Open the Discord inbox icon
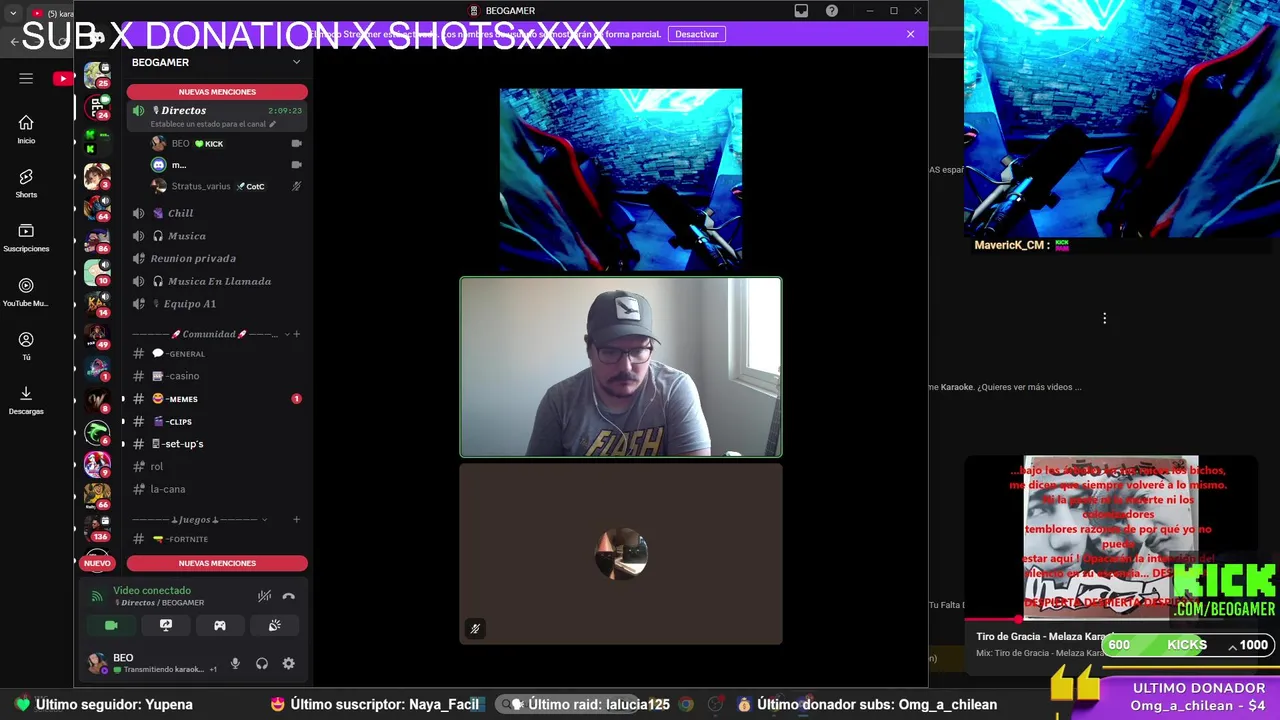The height and width of the screenshot is (720, 1280). click(x=801, y=11)
